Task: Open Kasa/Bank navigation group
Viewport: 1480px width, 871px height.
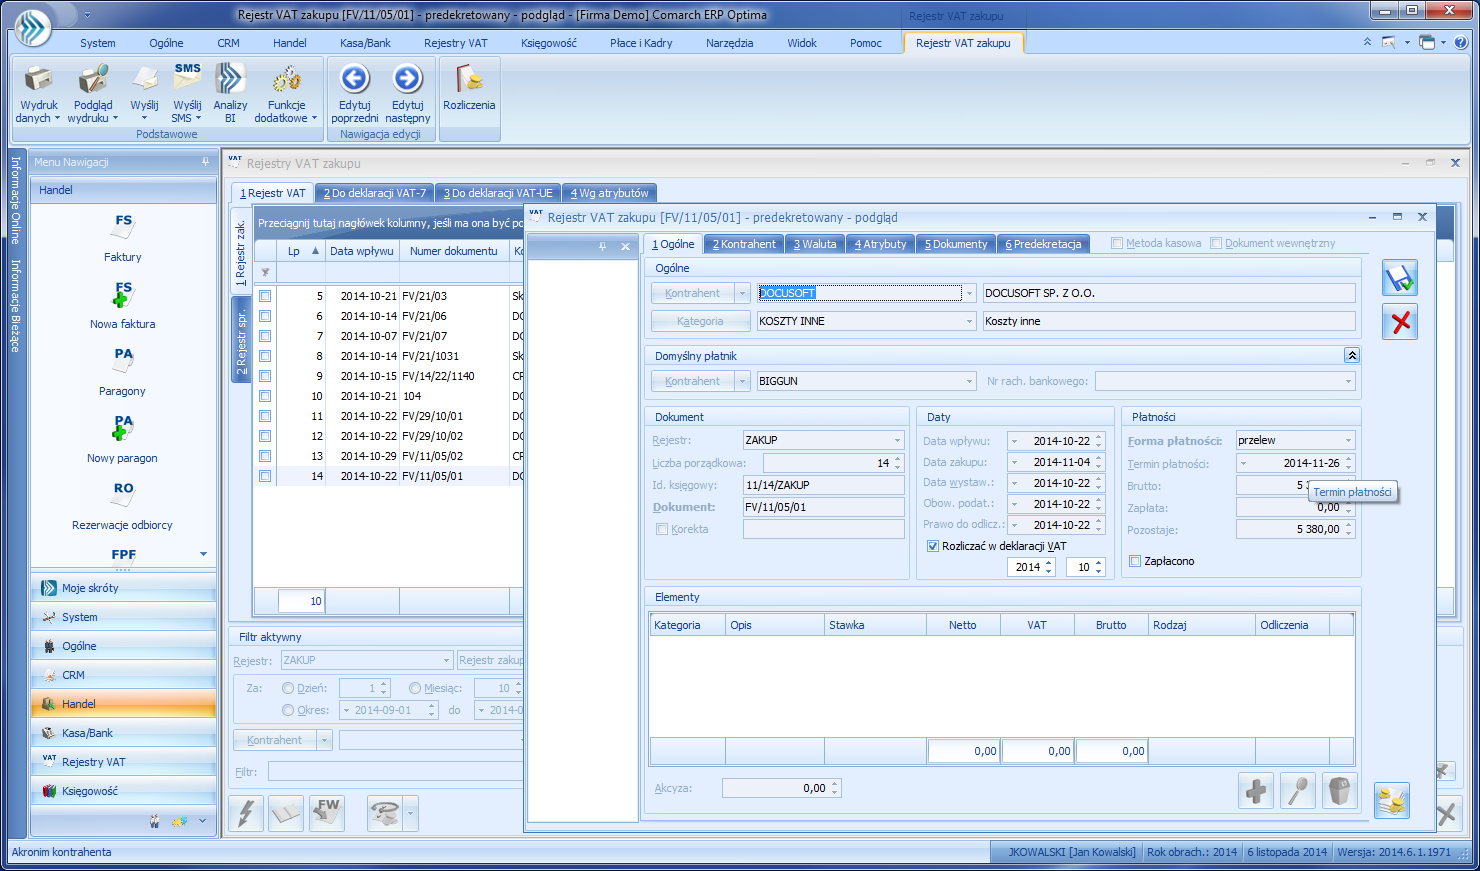Action: [123, 733]
